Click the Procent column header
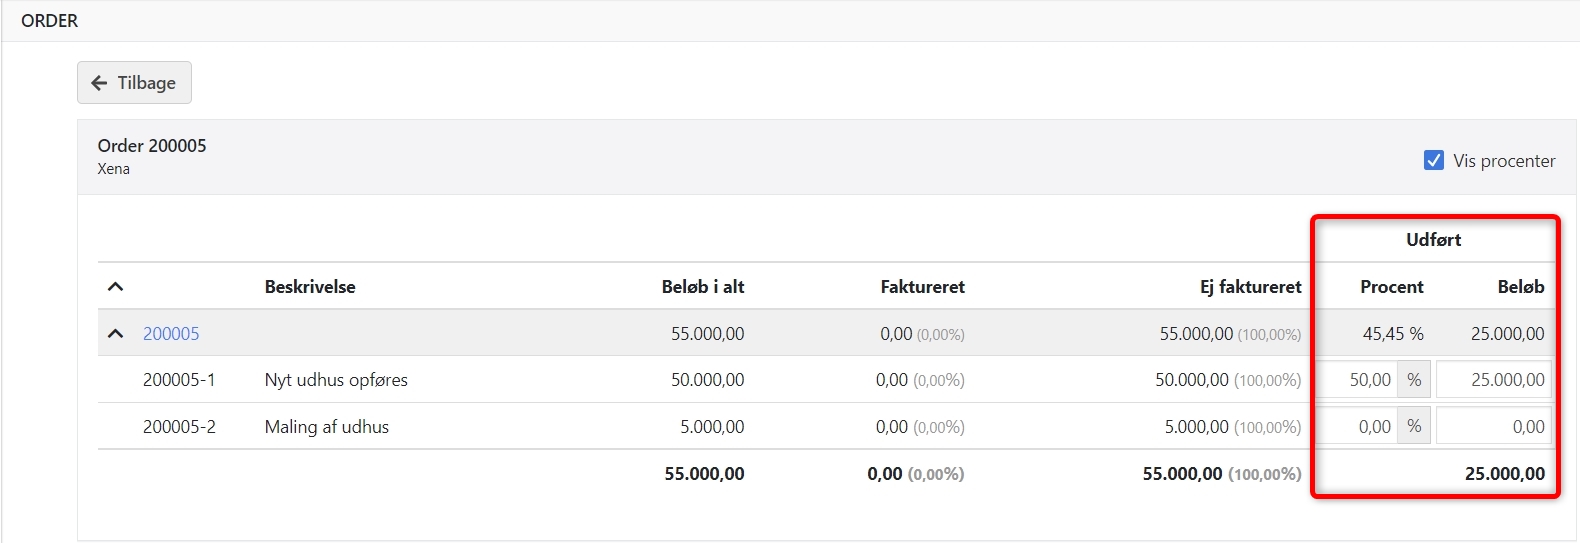 click(x=1391, y=287)
